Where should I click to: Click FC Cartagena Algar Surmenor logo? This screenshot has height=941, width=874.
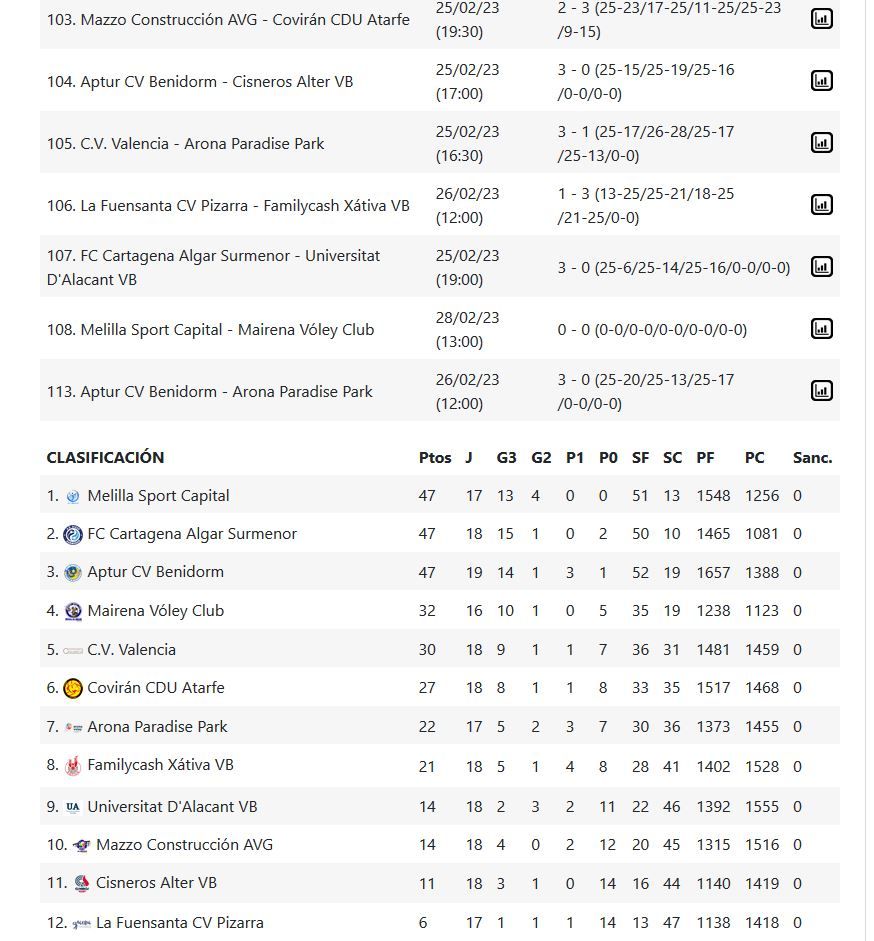pos(73,534)
